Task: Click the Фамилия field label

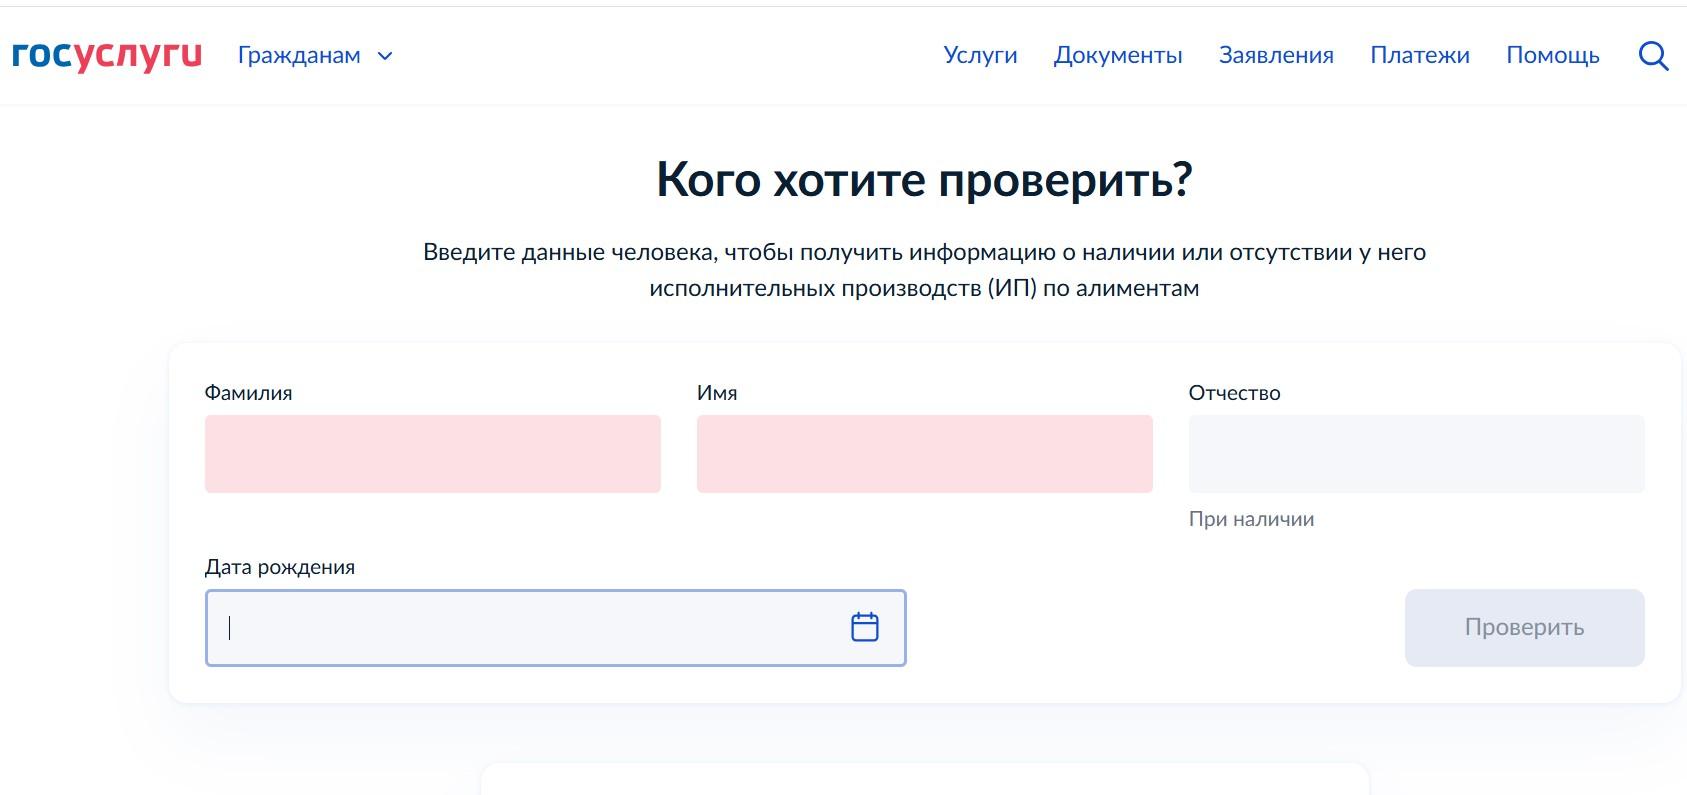Action: coord(248,393)
